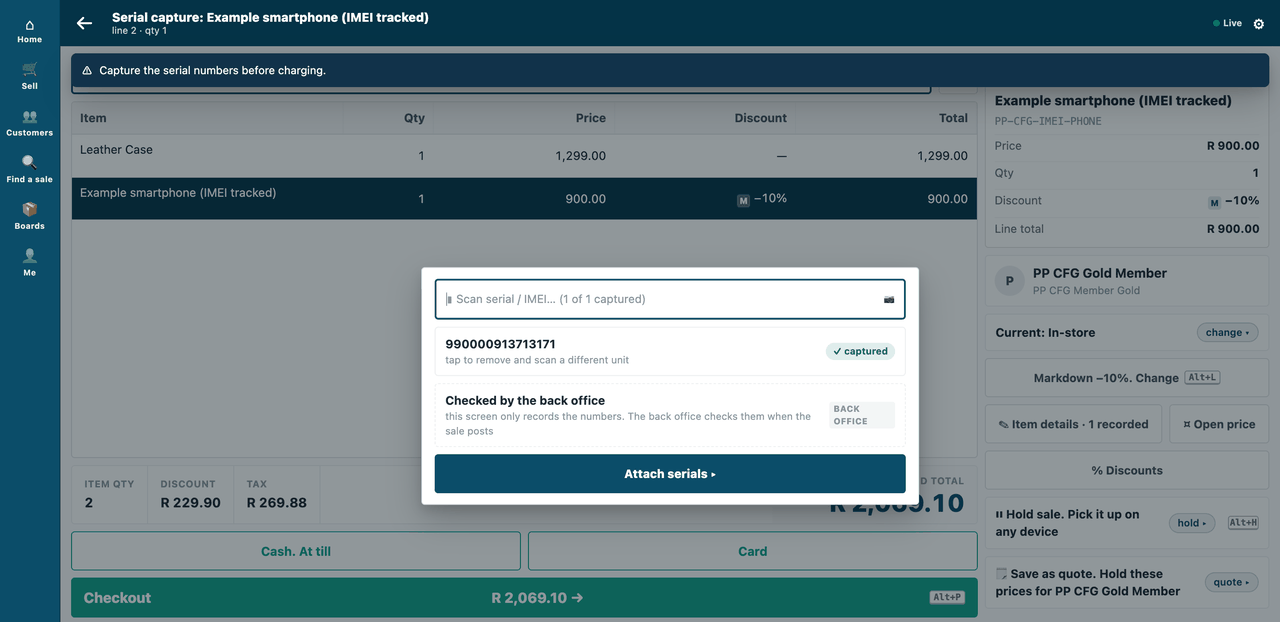Click the Attach serials button
Image resolution: width=1280 pixels, height=622 pixels.
(x=670, y=474)
